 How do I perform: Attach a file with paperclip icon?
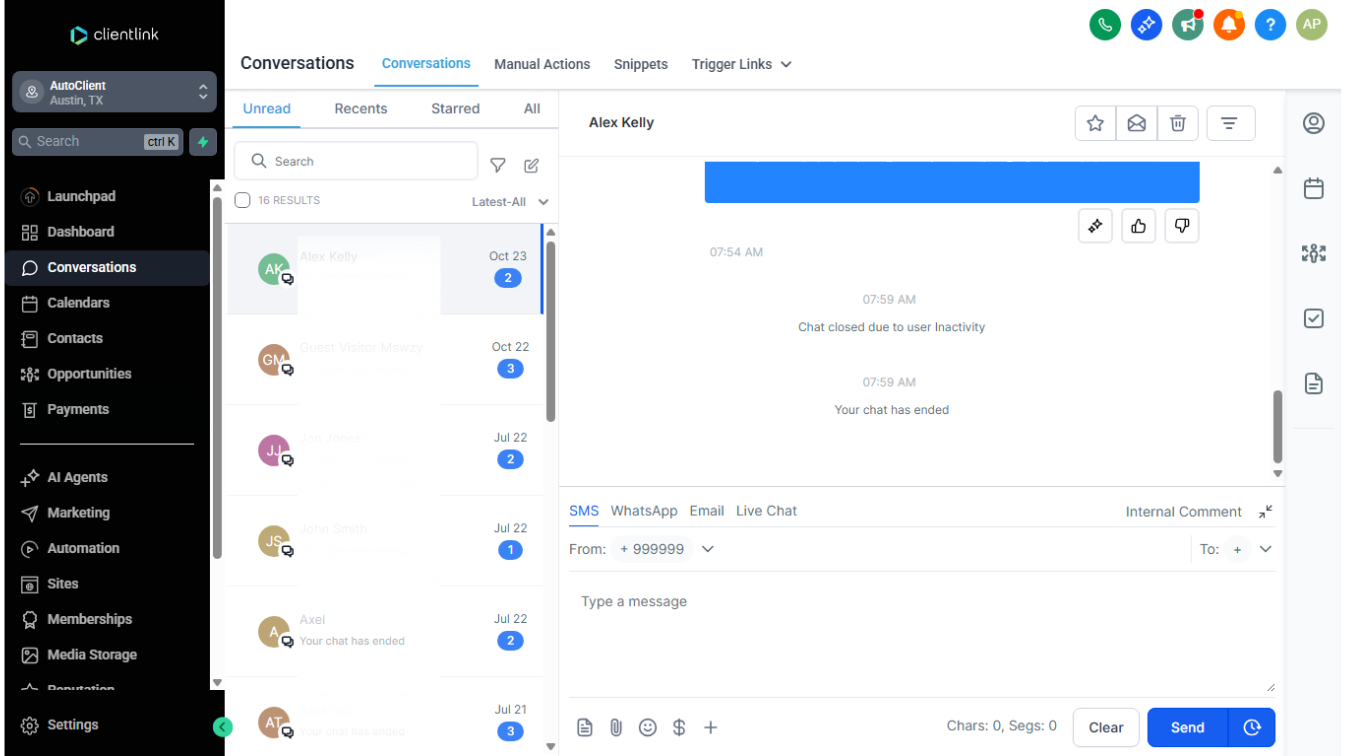tap(616, 727)
